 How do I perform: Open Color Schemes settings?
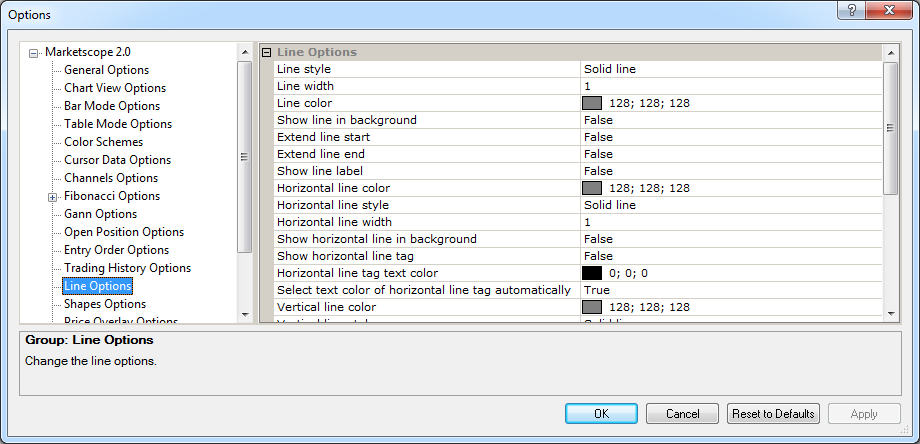click(103, 142)
